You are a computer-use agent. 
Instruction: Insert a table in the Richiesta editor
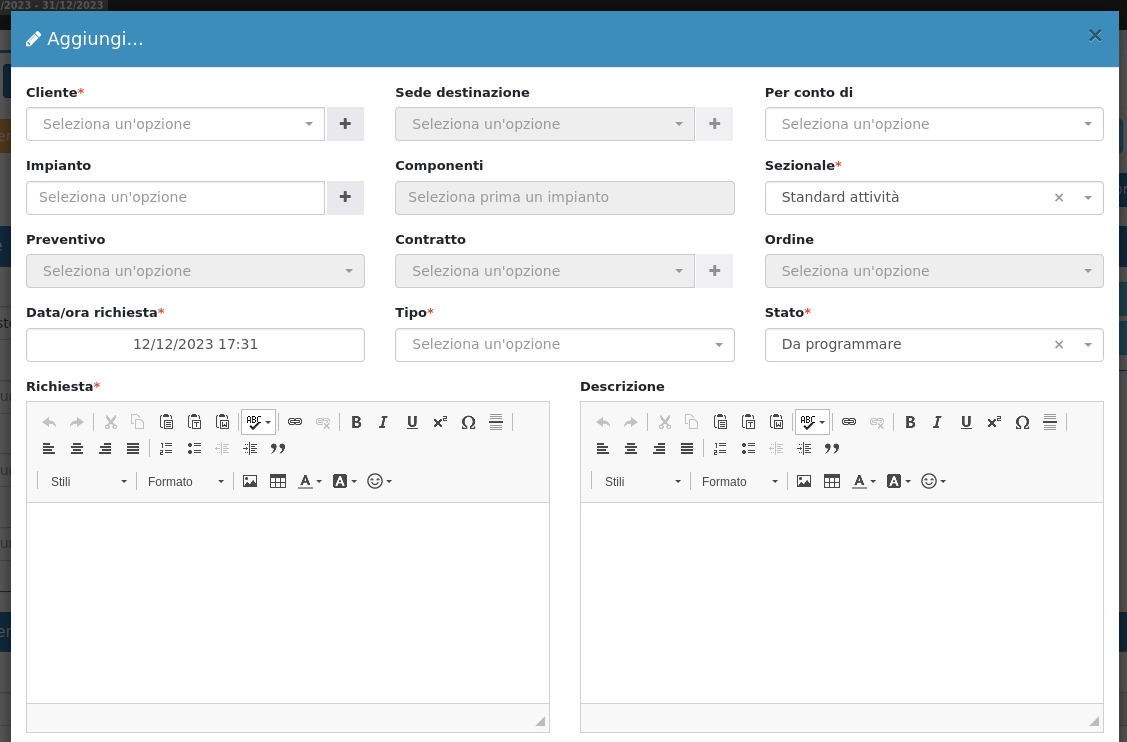(278, 481)
